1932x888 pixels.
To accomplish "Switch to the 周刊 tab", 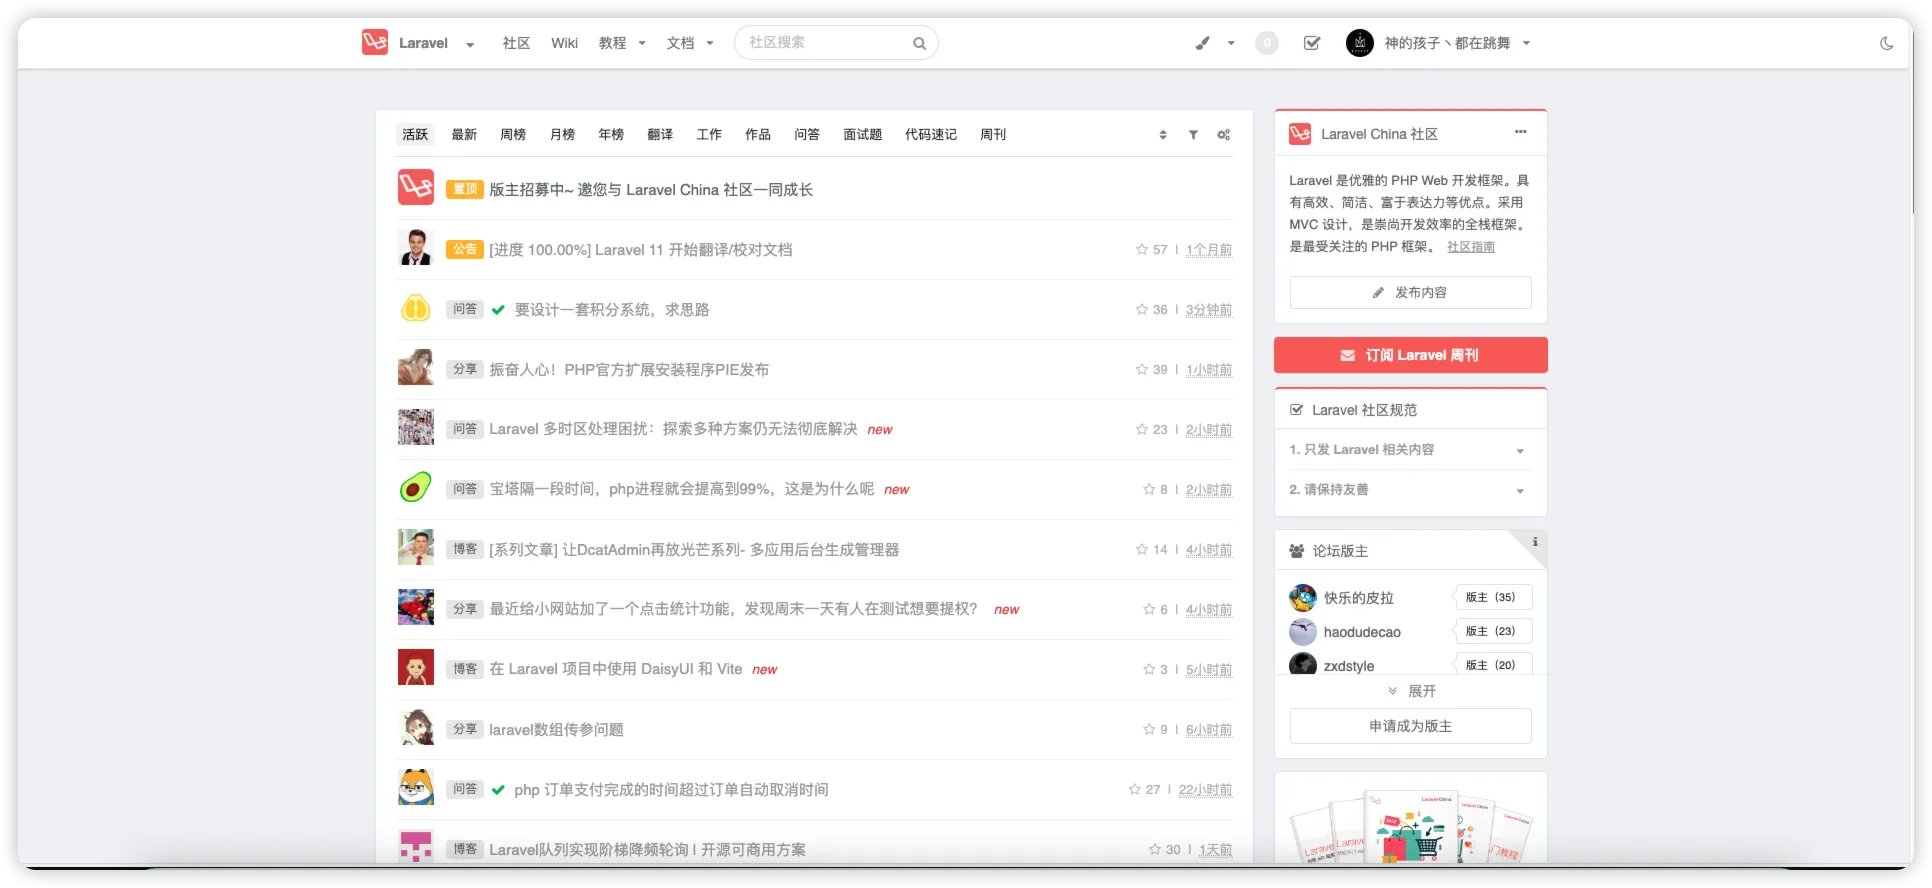I will pos(993,134).
